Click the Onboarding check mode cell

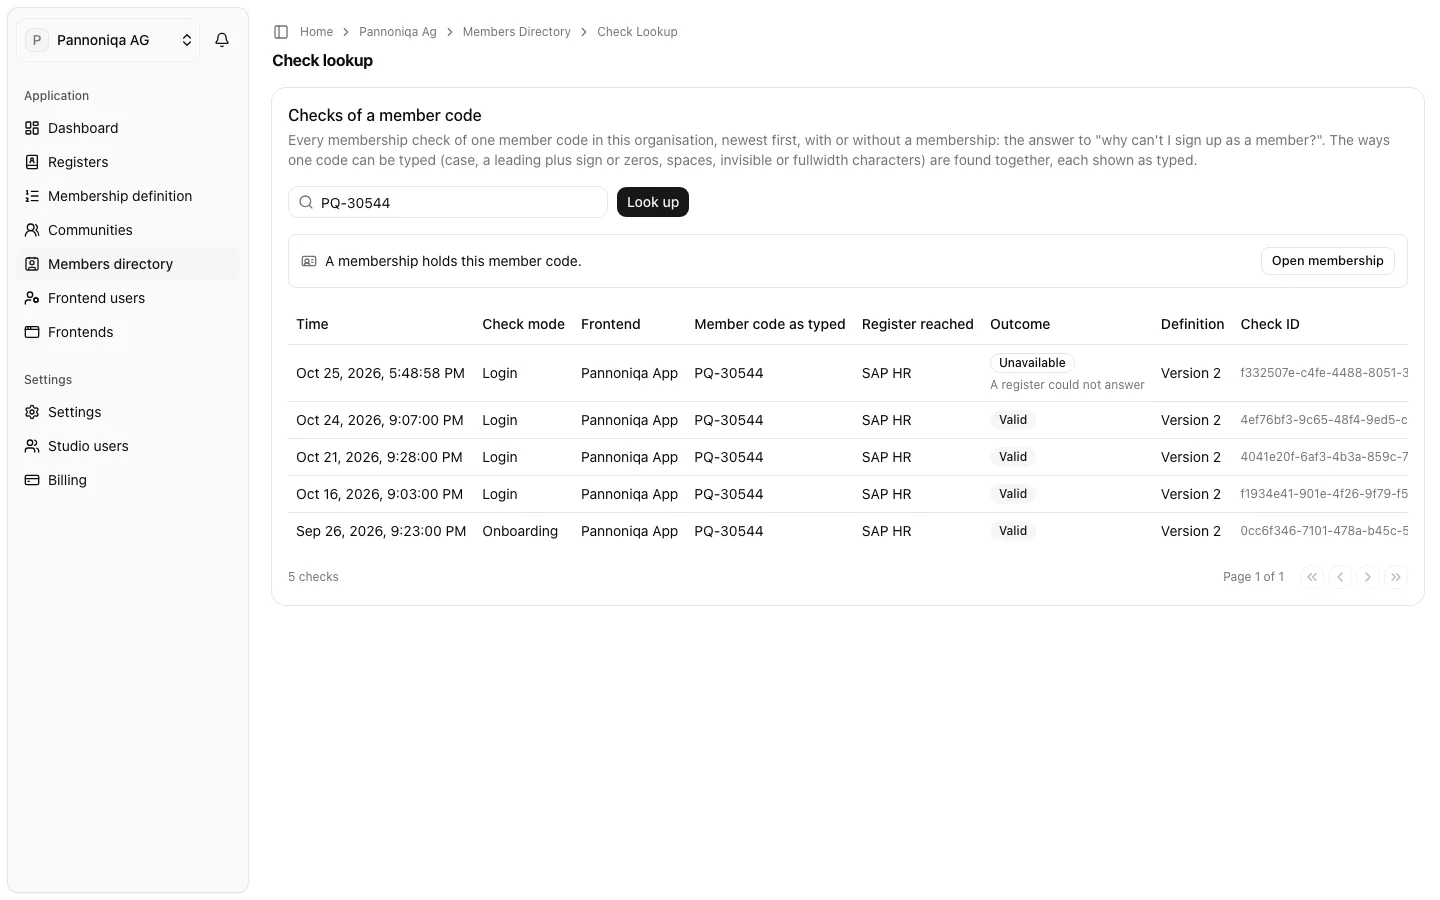coord(520,531)
